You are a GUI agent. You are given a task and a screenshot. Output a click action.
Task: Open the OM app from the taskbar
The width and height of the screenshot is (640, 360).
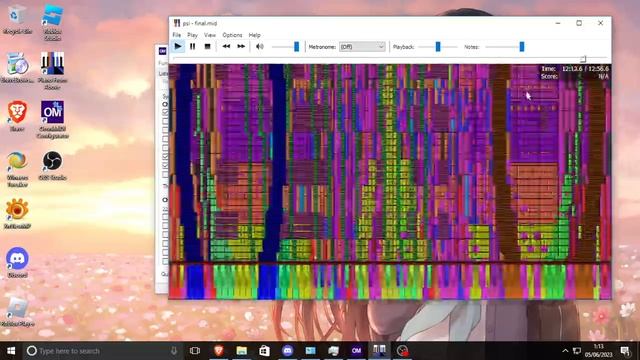(356, 351)
